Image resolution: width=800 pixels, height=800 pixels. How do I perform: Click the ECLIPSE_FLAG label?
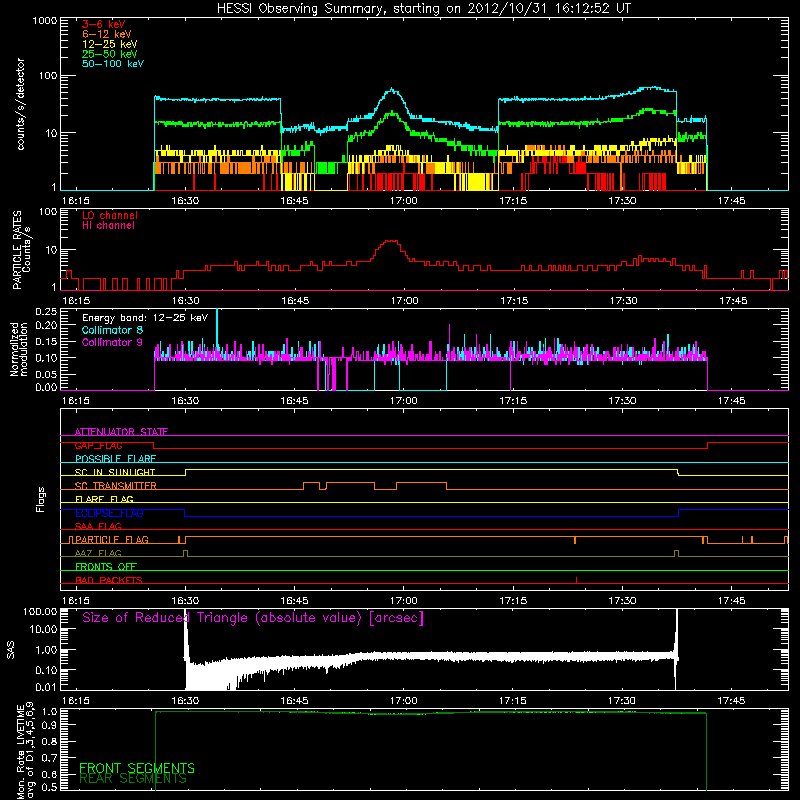tap(109, 513)
